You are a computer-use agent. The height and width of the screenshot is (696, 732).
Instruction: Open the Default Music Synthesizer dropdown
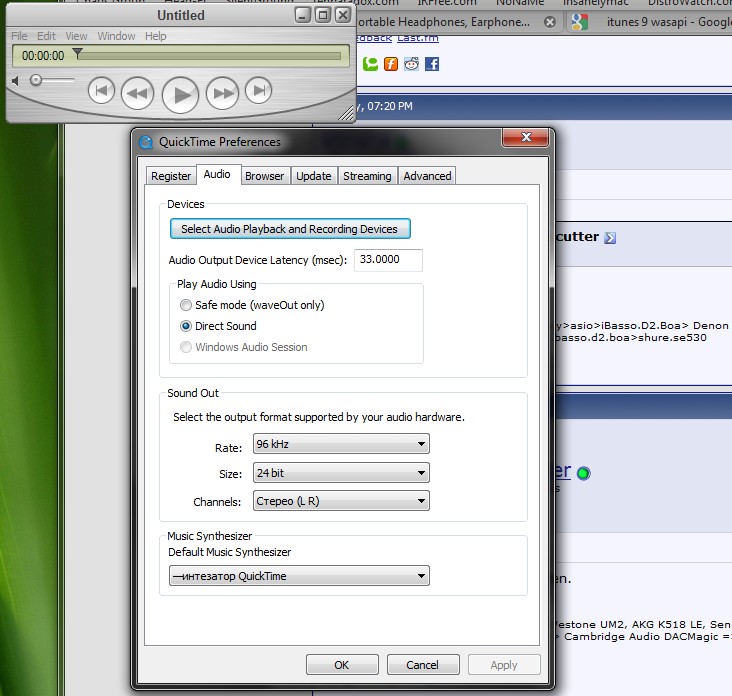[x=299, y=576]
